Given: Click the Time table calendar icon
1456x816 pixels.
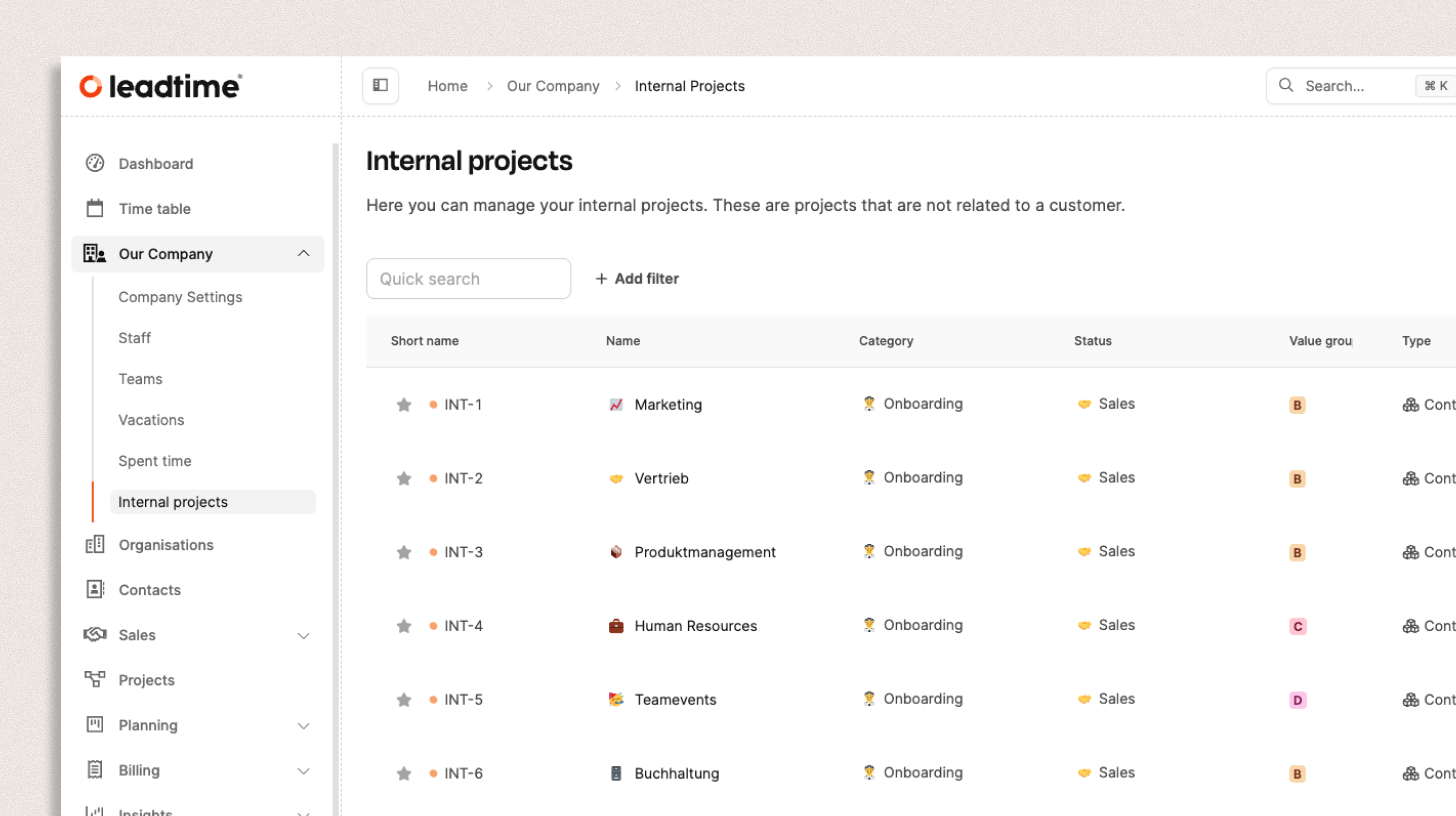Looking at the screenshot, I should pos(95,209).
